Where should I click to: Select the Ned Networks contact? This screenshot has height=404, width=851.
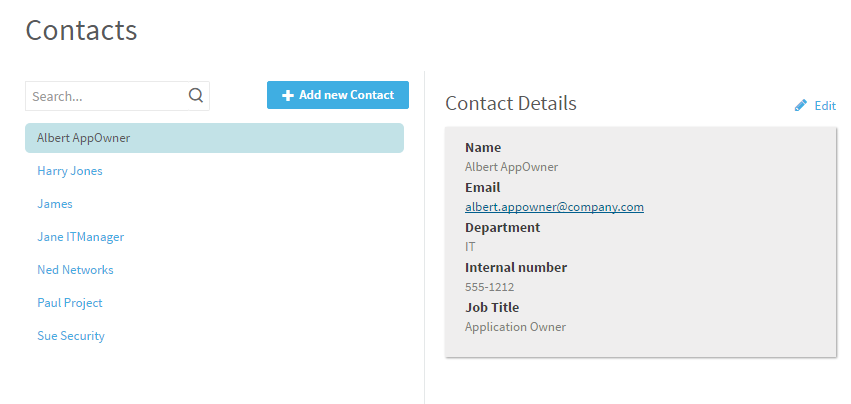(75, 270)
